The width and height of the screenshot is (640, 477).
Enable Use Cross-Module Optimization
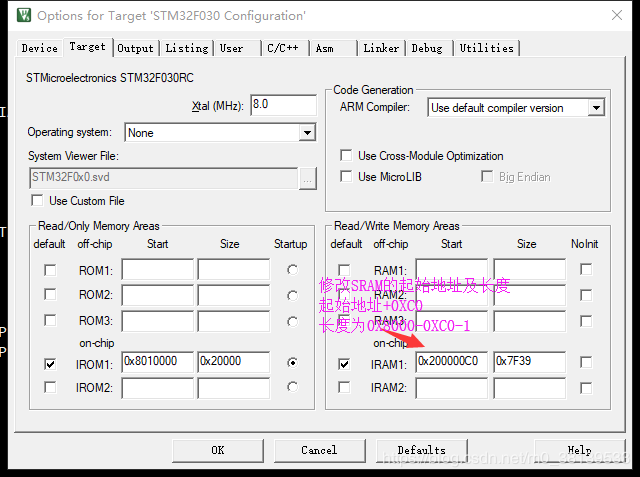(346, 155)
